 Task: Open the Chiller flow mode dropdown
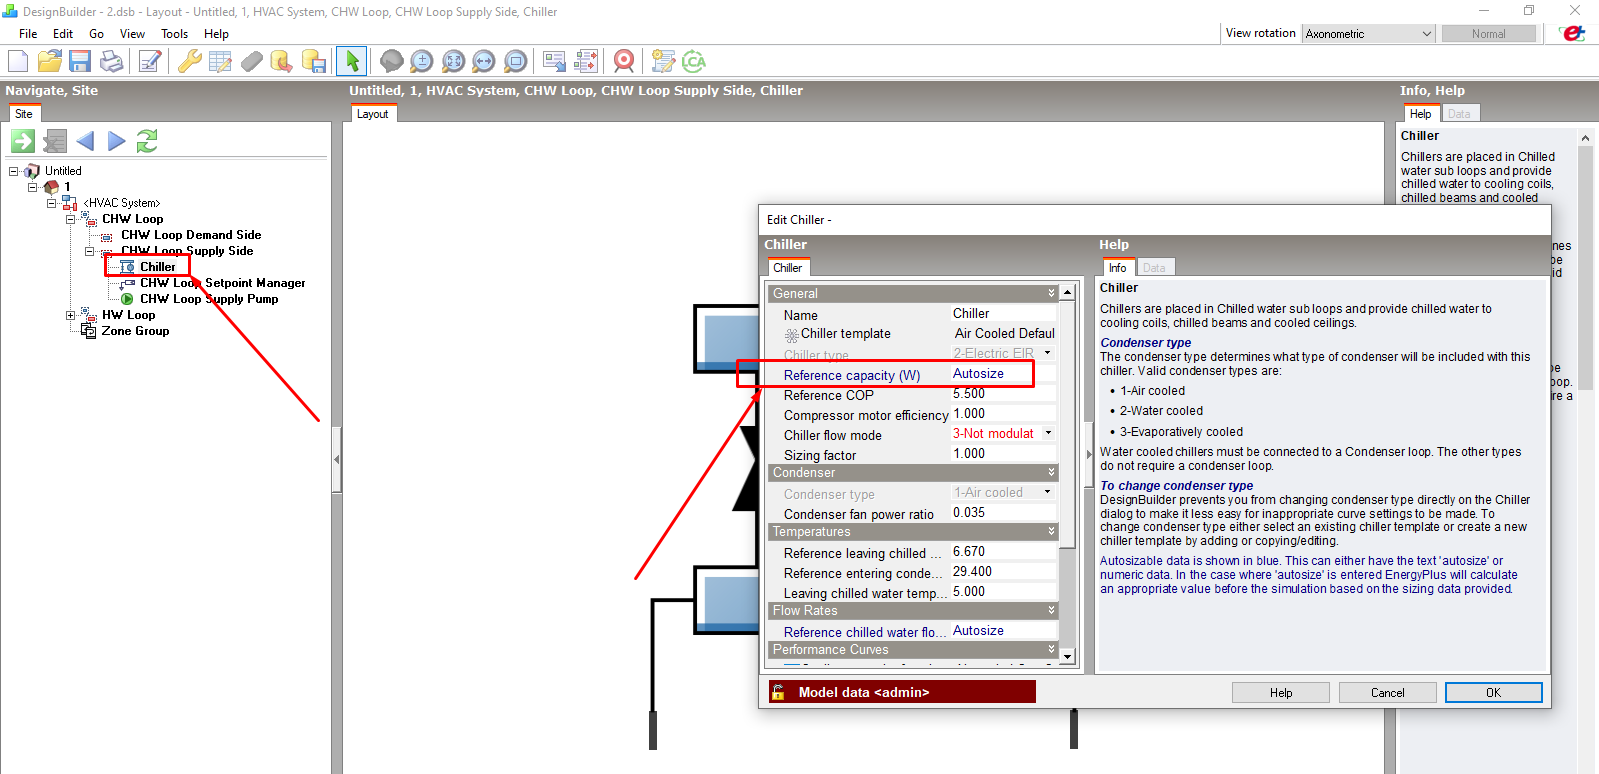1048,433
